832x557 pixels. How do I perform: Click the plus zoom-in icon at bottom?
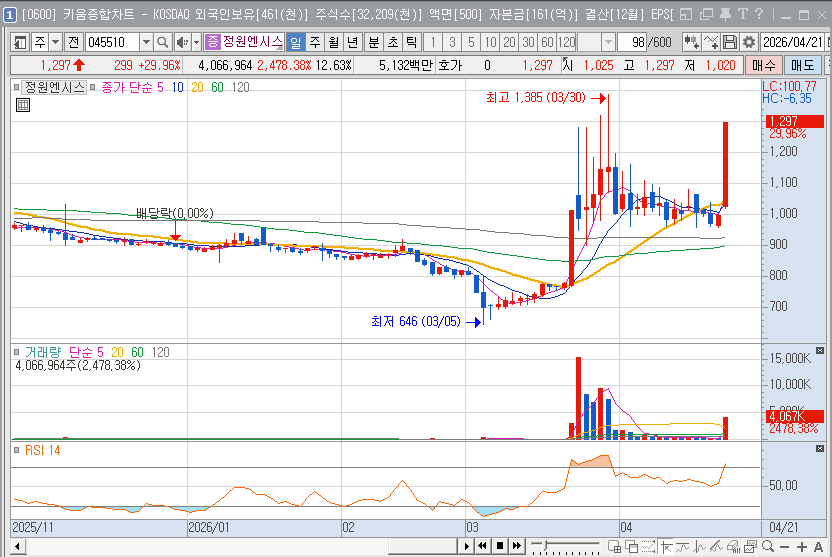tap(801, 546)
